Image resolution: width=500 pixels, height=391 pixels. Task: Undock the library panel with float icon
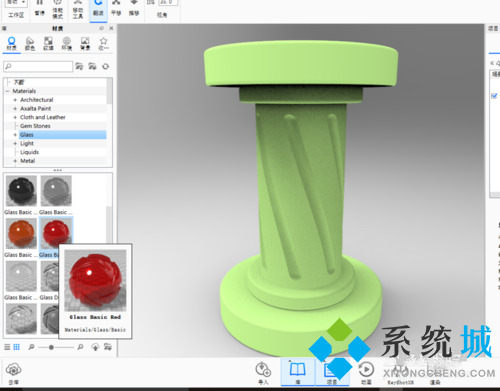pos(102,28)
